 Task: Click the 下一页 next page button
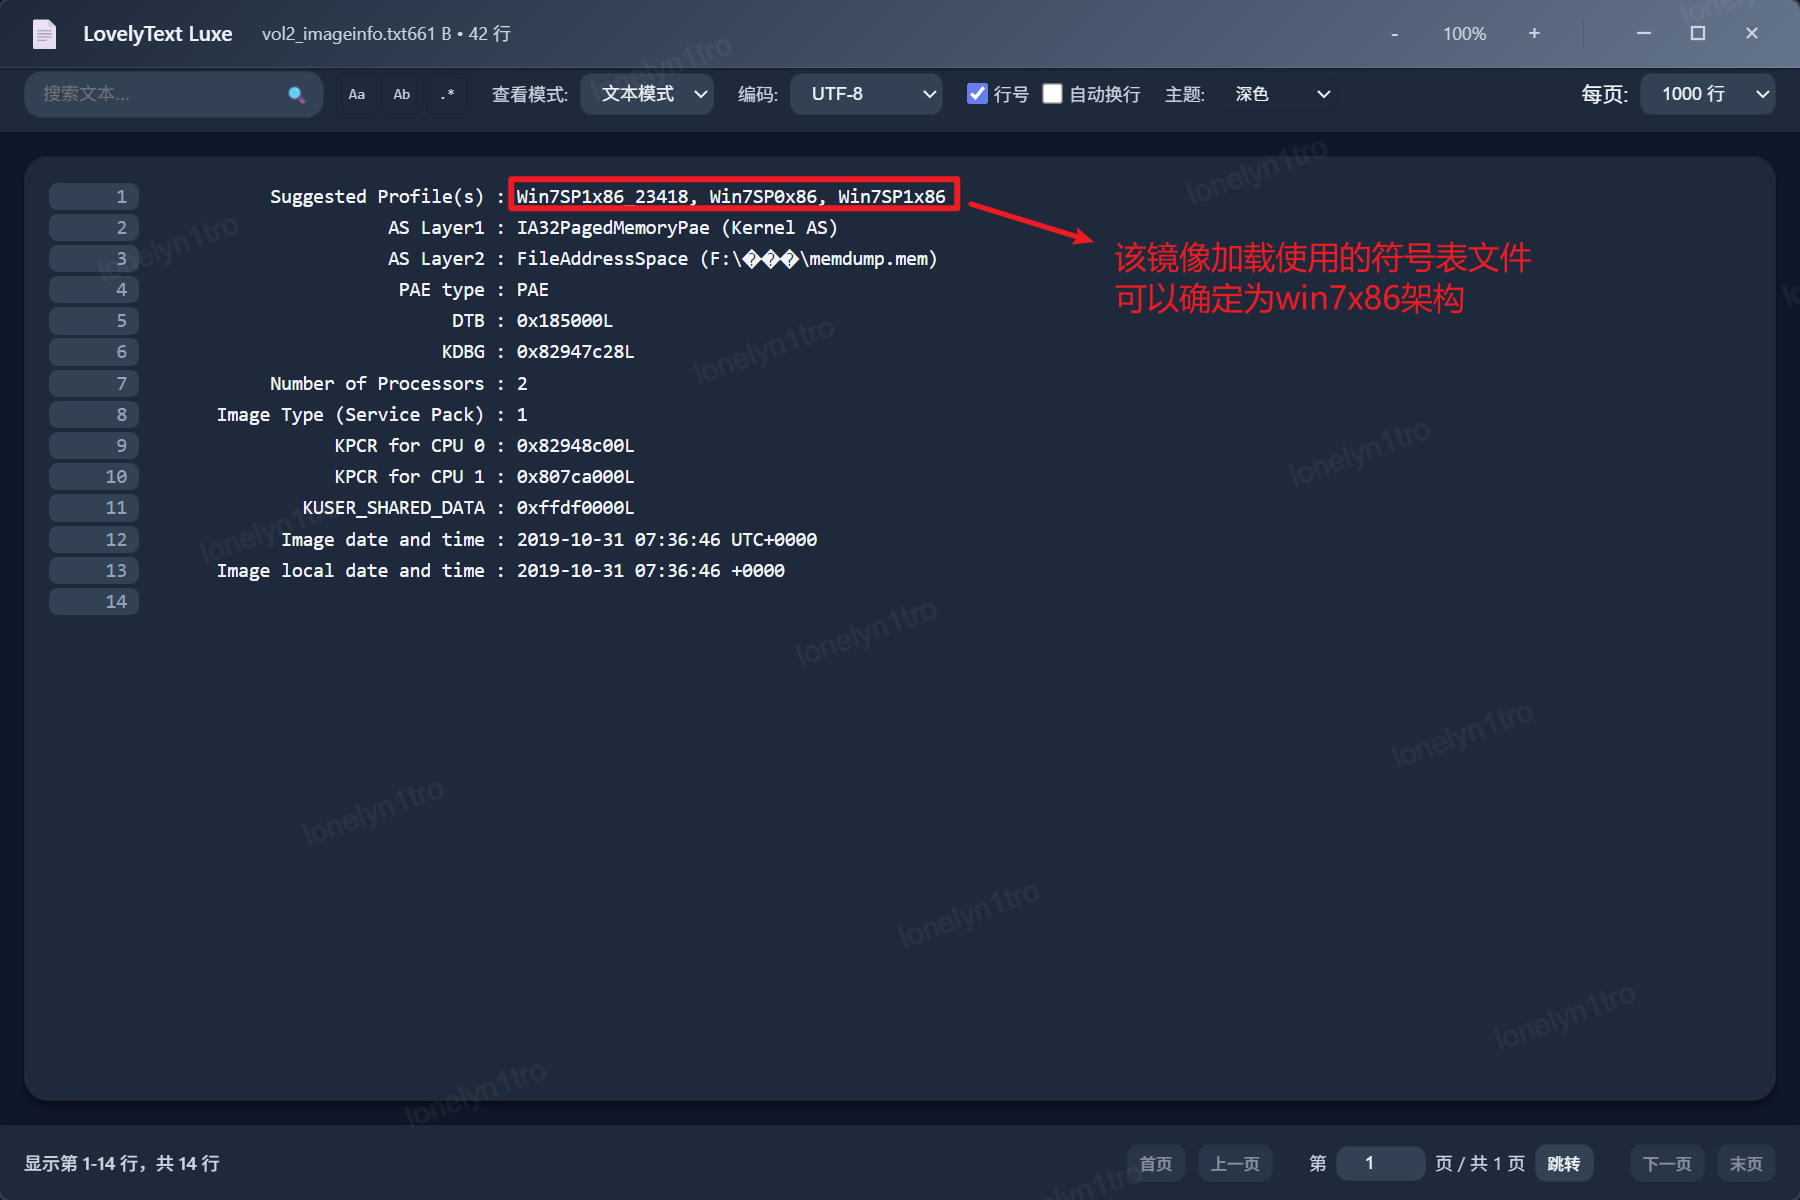pyautogui.click(x=1666, y=1163)
